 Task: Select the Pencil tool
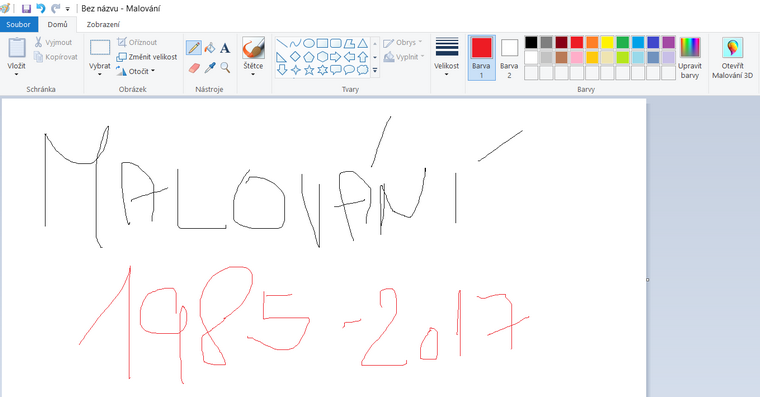[x=194, y=48]
